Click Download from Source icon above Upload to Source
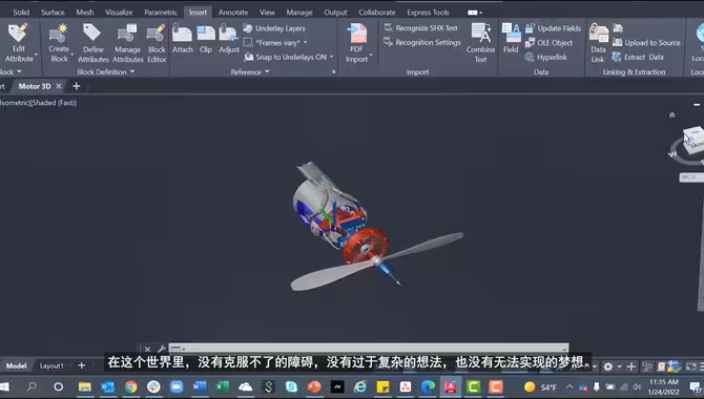 click(618, 28)
